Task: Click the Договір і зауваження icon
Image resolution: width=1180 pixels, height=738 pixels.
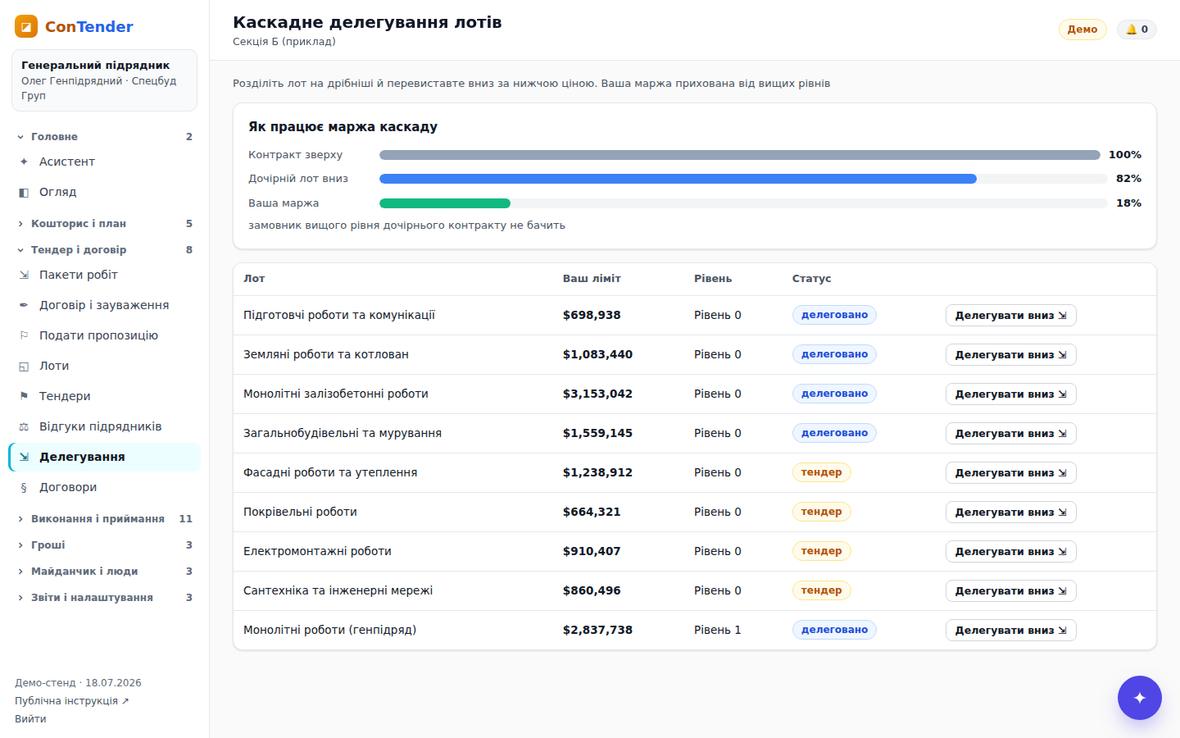Action: tap(23, 305)
